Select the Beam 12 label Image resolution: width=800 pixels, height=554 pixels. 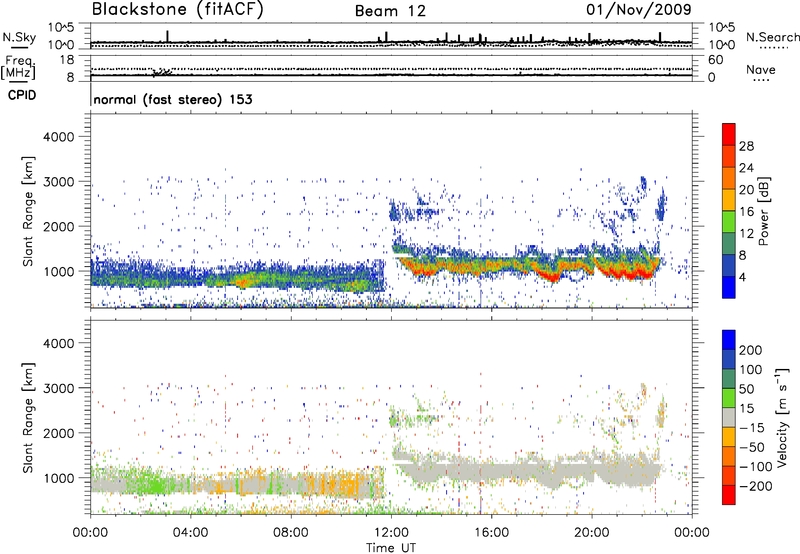390,11
